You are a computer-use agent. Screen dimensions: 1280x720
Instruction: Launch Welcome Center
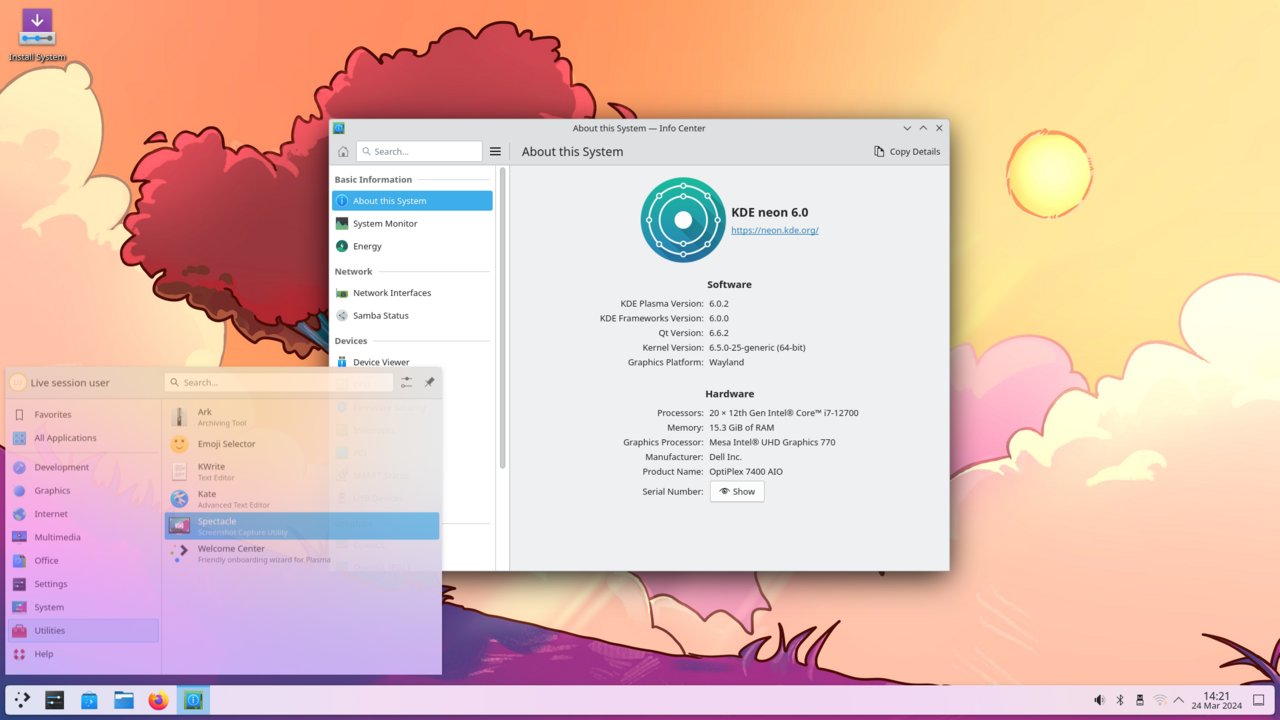pyautogui.click(x=302, y=553)
